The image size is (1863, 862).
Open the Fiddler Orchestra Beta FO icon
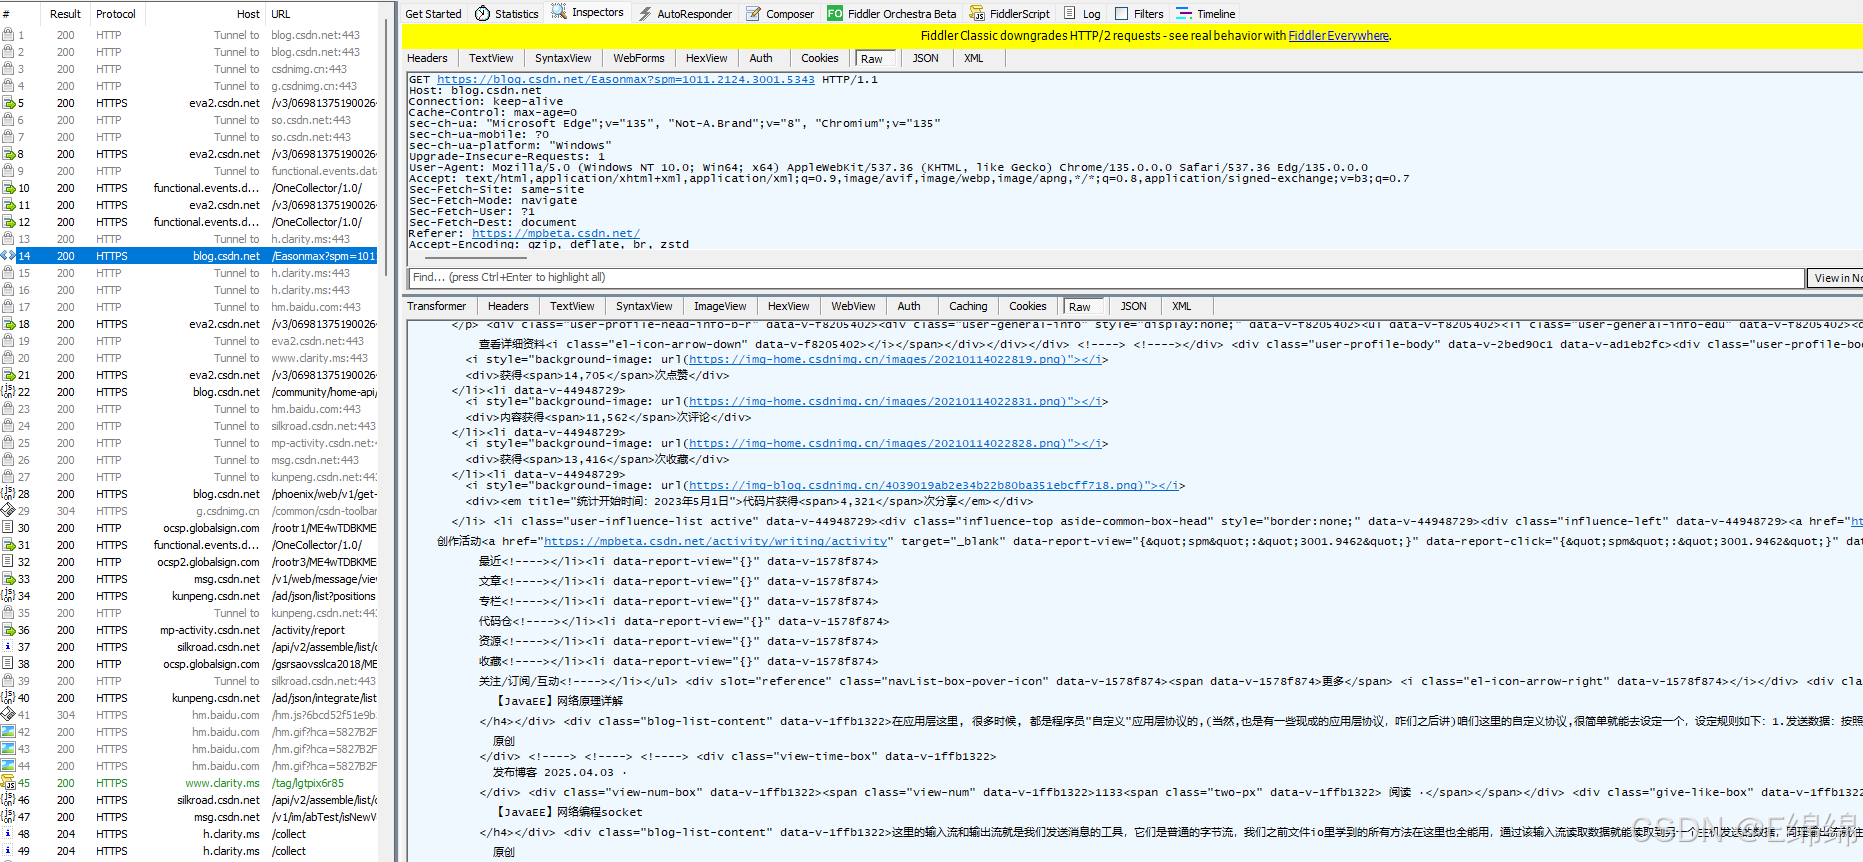(x=835, y=13)
